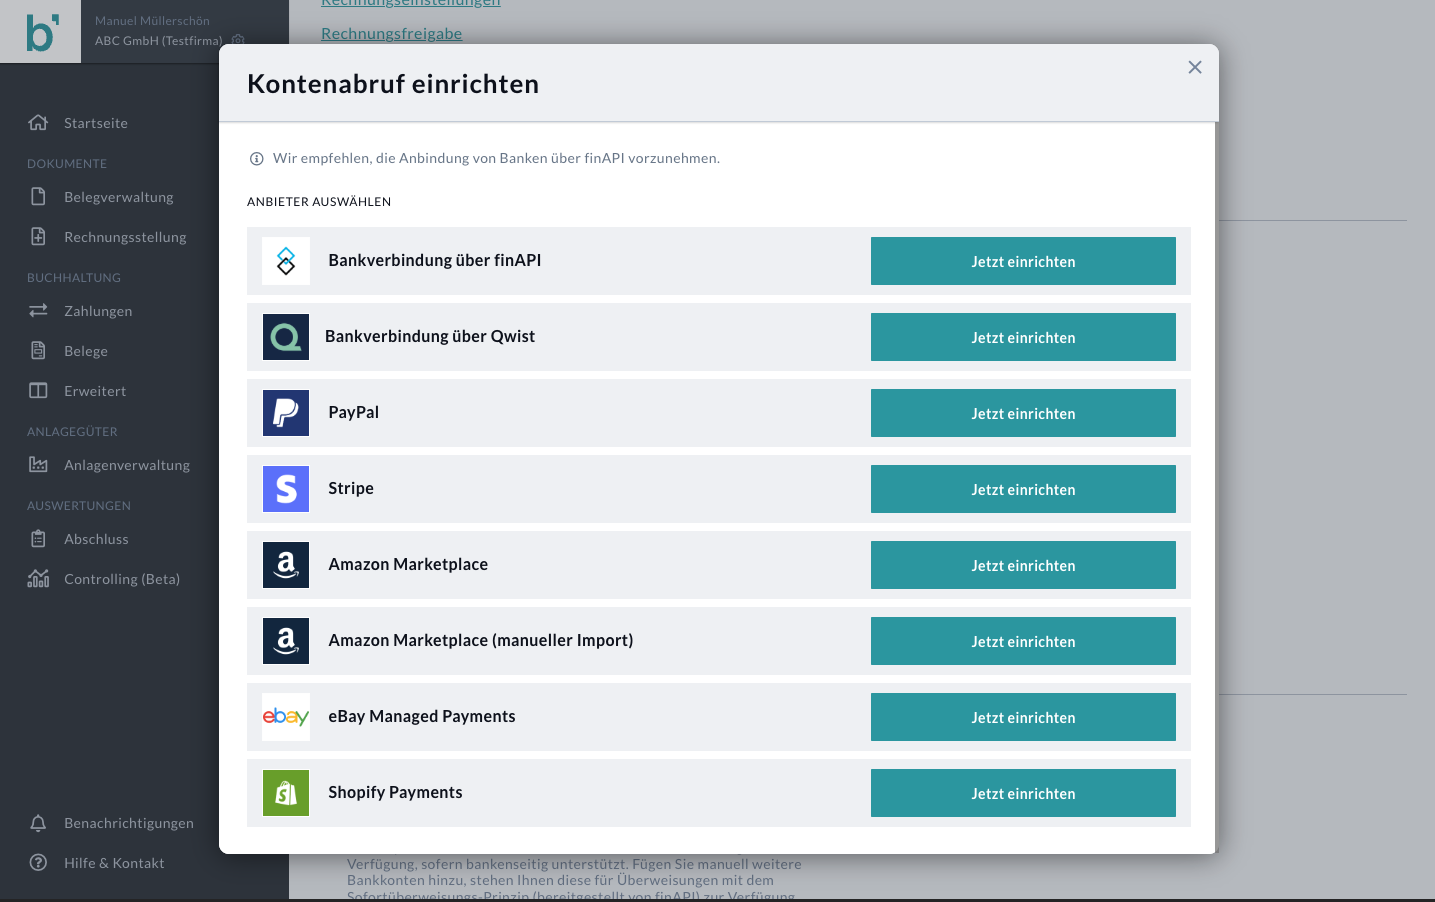This screenshot has height=902, width=1435.
Task: Open Hilfe & Kontakt
Action: point(114,863)
